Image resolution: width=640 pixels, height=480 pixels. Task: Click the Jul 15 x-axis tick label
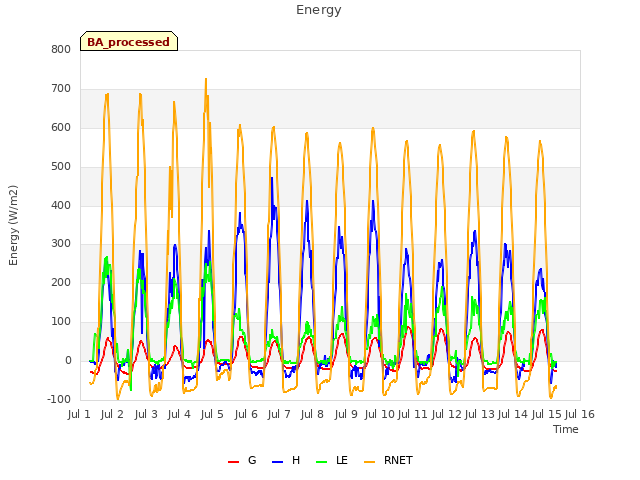coord(546,414)
